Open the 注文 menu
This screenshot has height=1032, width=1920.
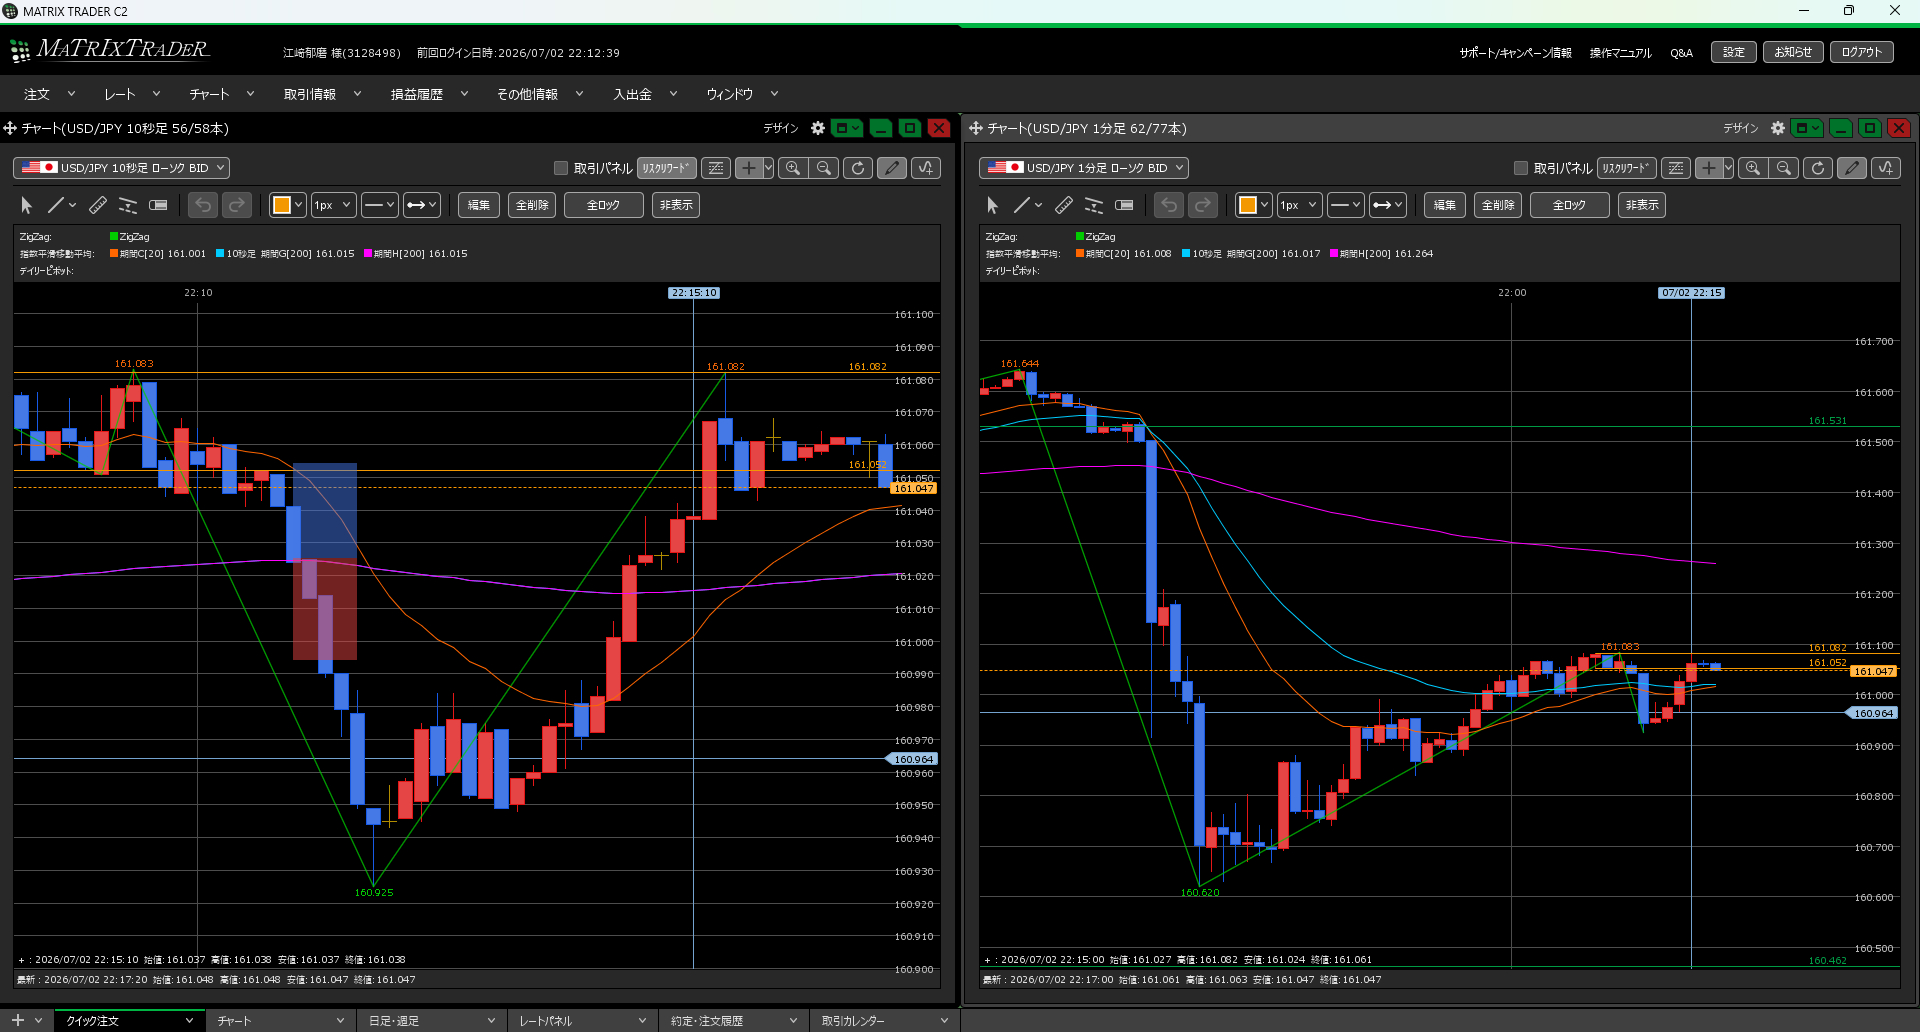(49, 94)
